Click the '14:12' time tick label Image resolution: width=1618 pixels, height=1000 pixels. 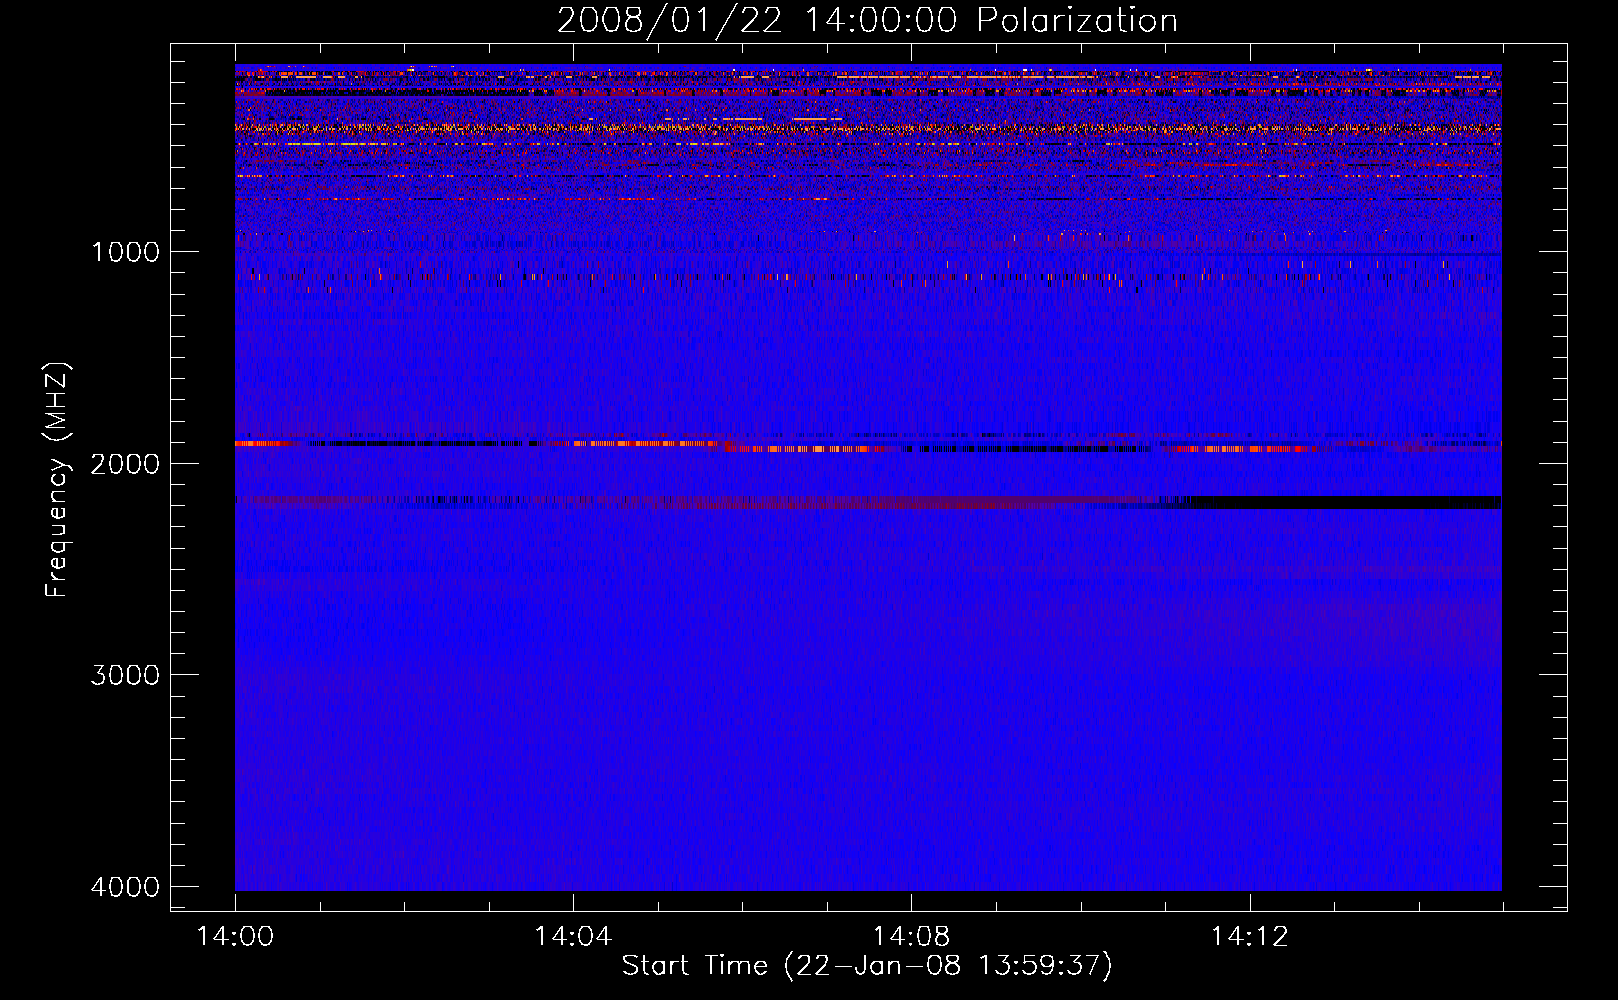click(x=1249, y=937)
